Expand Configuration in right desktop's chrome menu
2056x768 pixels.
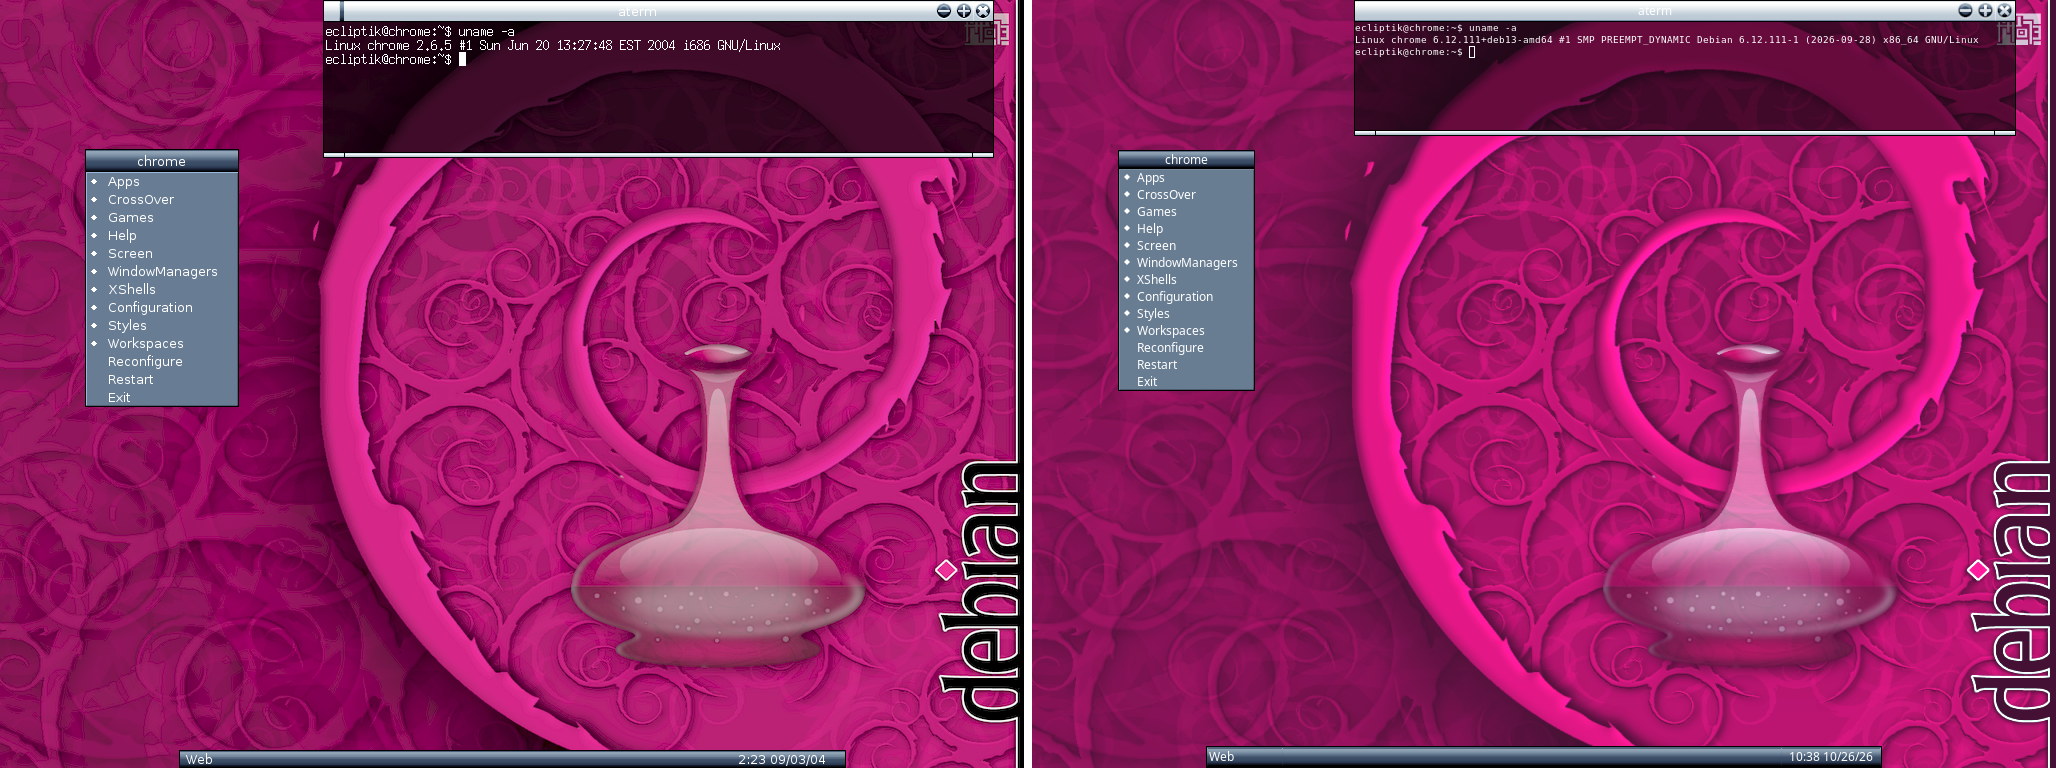click(1186, 296)
